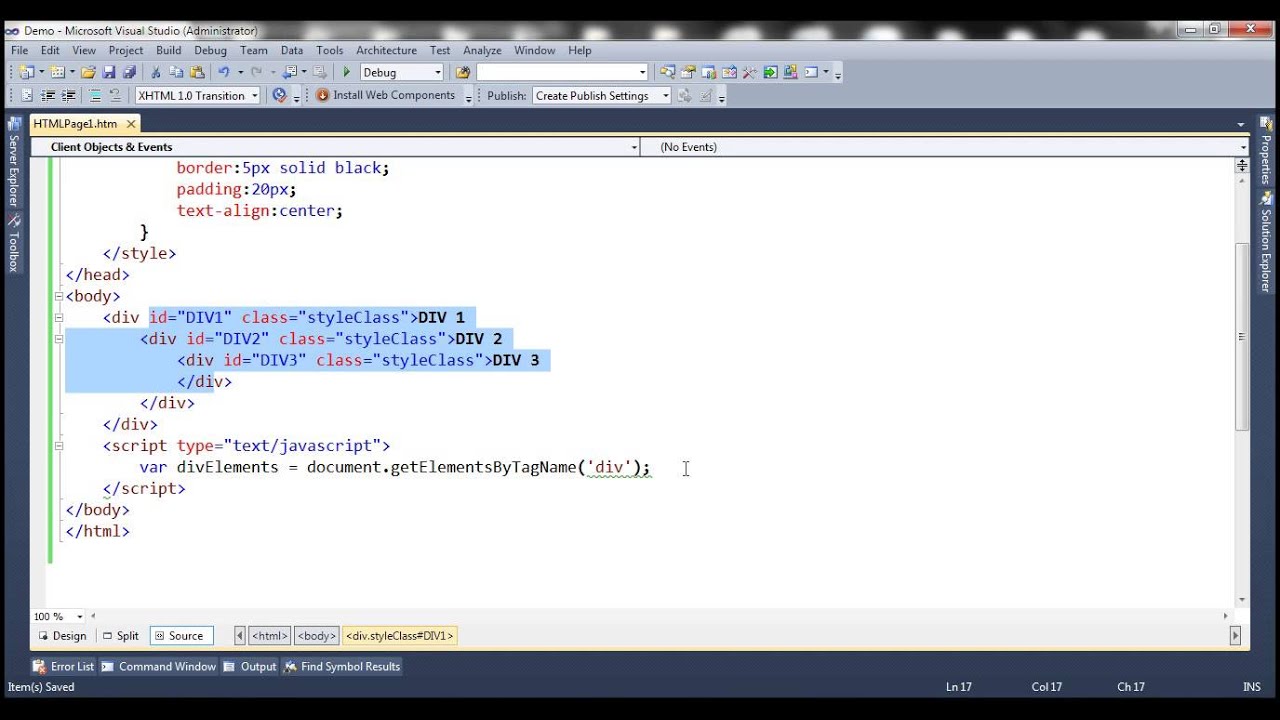Save HTMLPage1.htm with the Save icon
The image size is (1280, 720).
tap(108, 72)
